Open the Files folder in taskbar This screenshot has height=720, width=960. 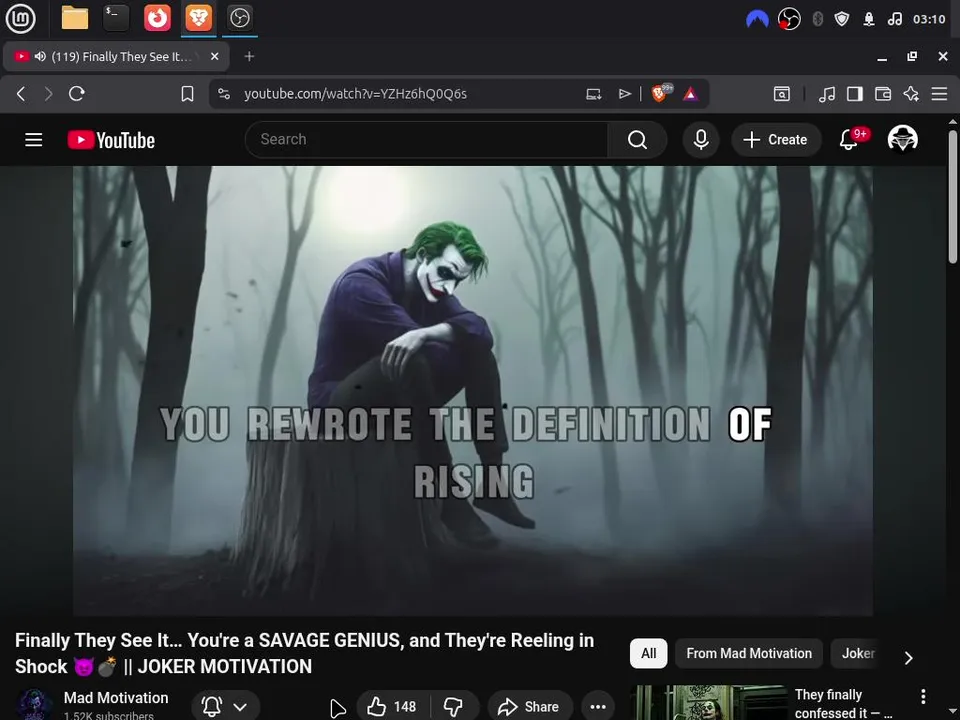click(75, 18)
